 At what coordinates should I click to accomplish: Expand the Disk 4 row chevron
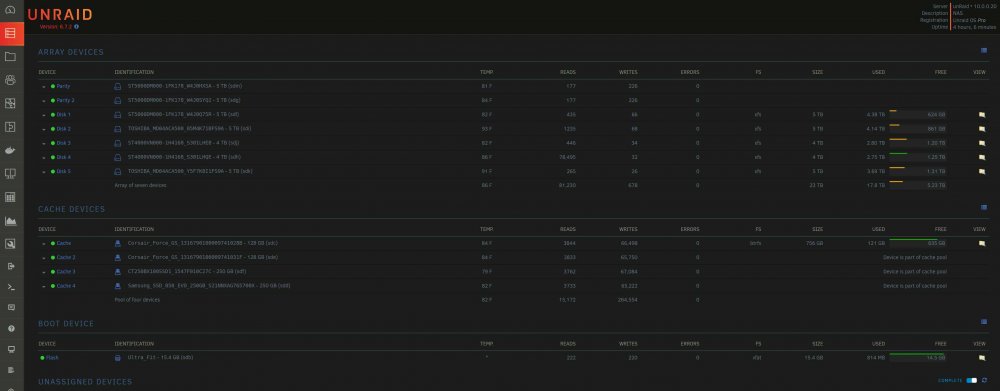tap(44, 157)
